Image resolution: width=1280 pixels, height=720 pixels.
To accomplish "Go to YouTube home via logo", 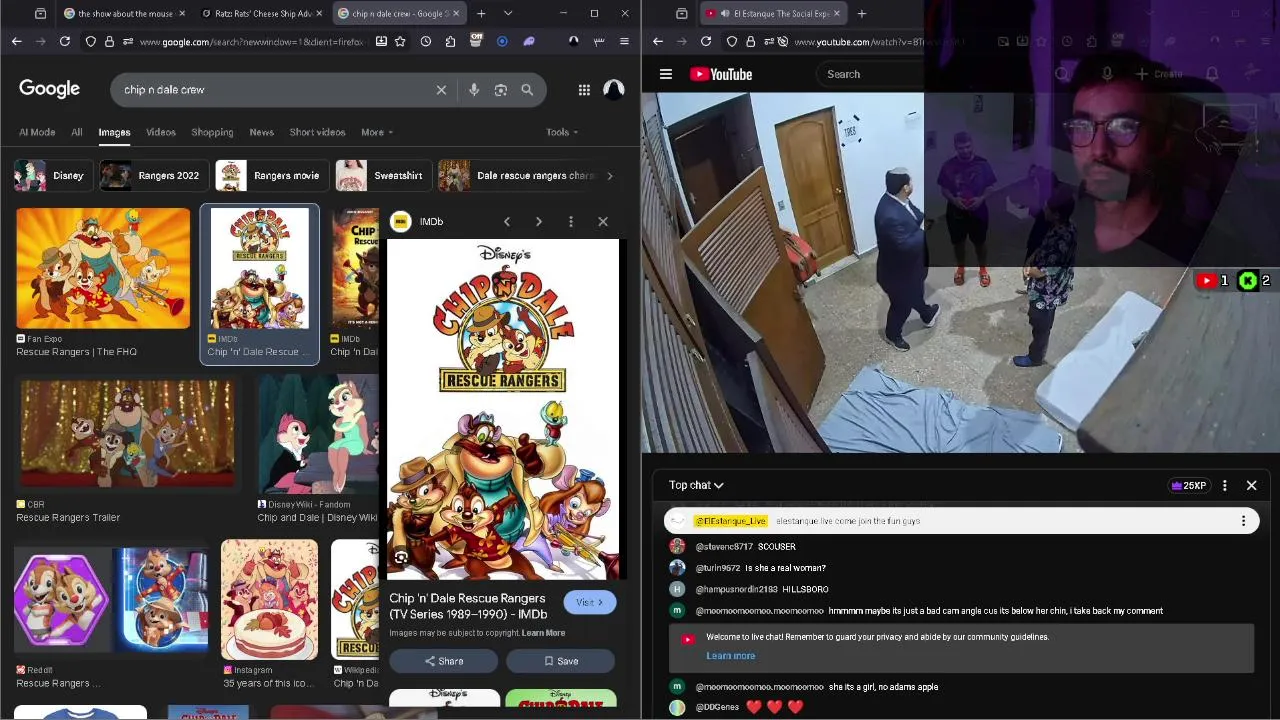I will pyautogui.click(x=721, y=74).
